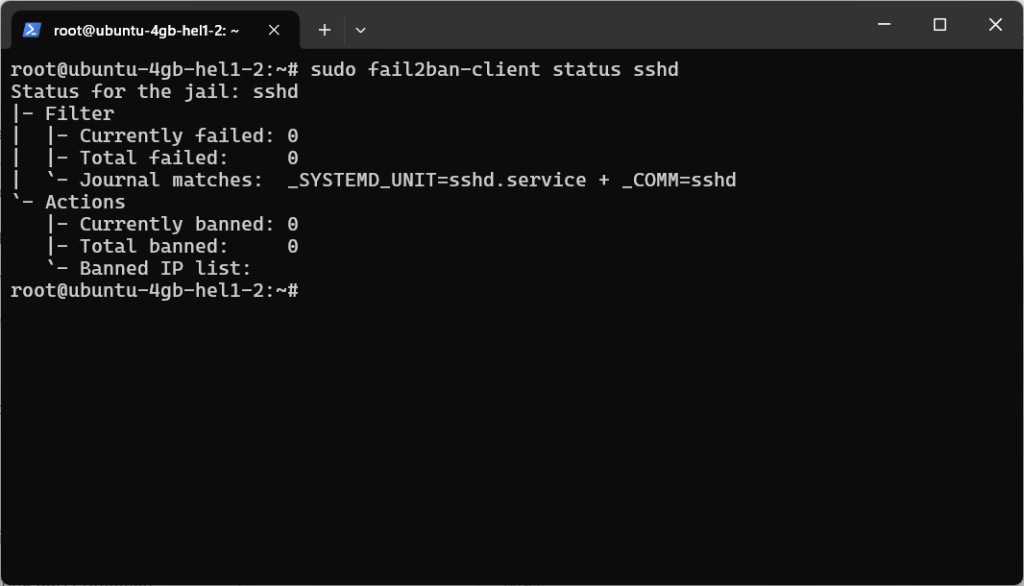Close the terminal window
The height and width of the screenshot is (586, 1024).
(994, 25)
